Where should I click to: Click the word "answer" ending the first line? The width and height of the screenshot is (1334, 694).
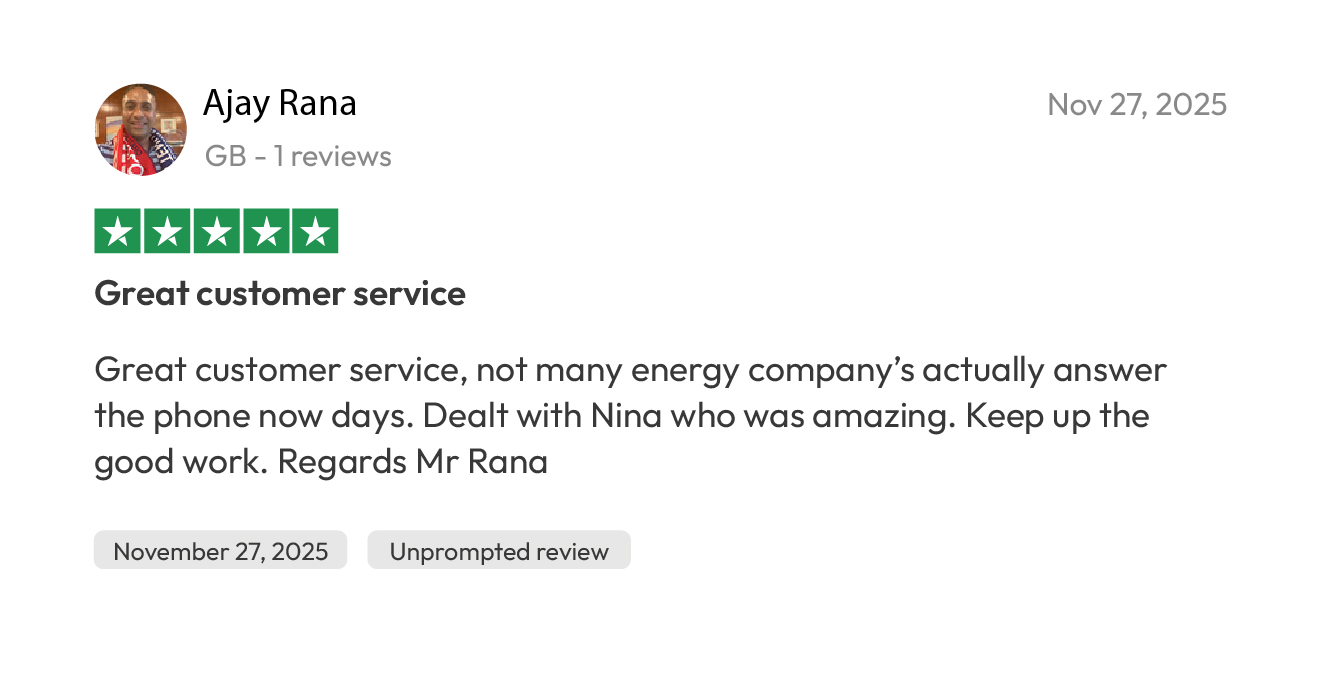[1109, 370]
